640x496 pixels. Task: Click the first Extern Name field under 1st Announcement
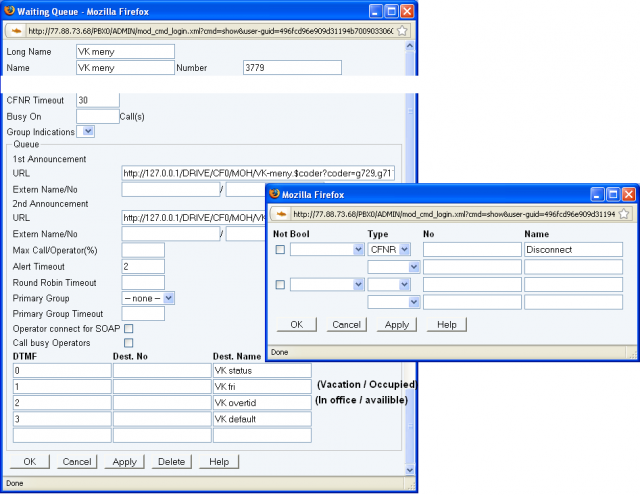(x=171, y=189)
